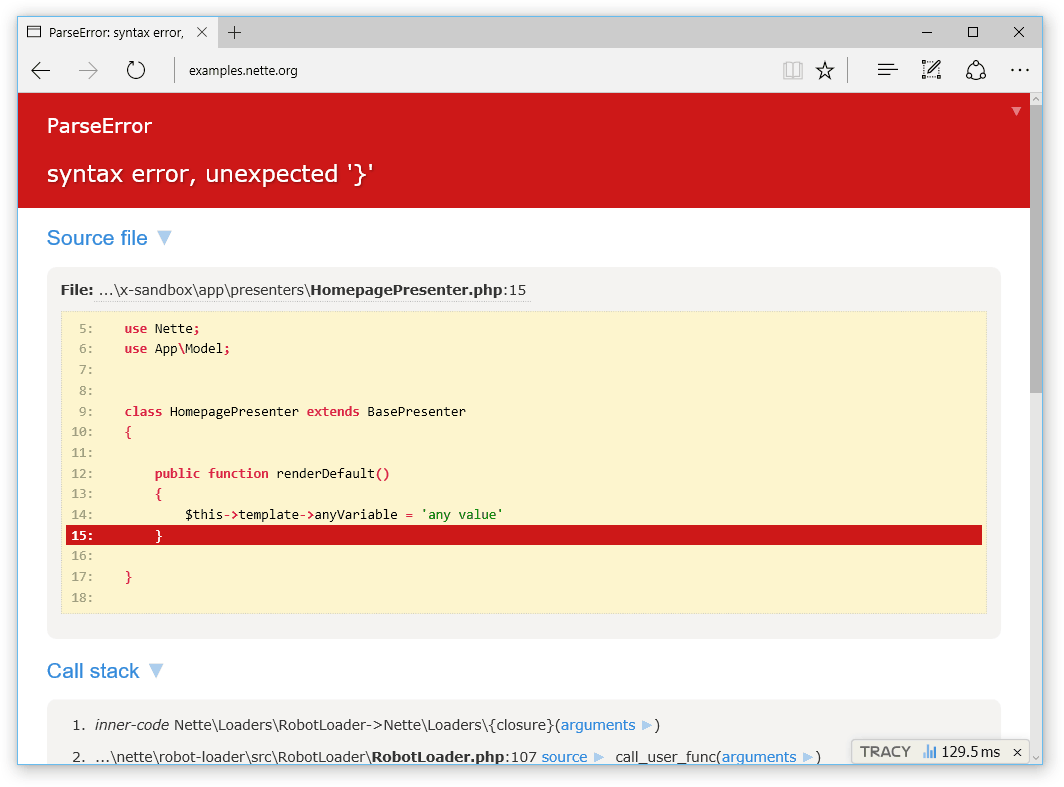
Task: Share the current page
Action: [975, 70]
